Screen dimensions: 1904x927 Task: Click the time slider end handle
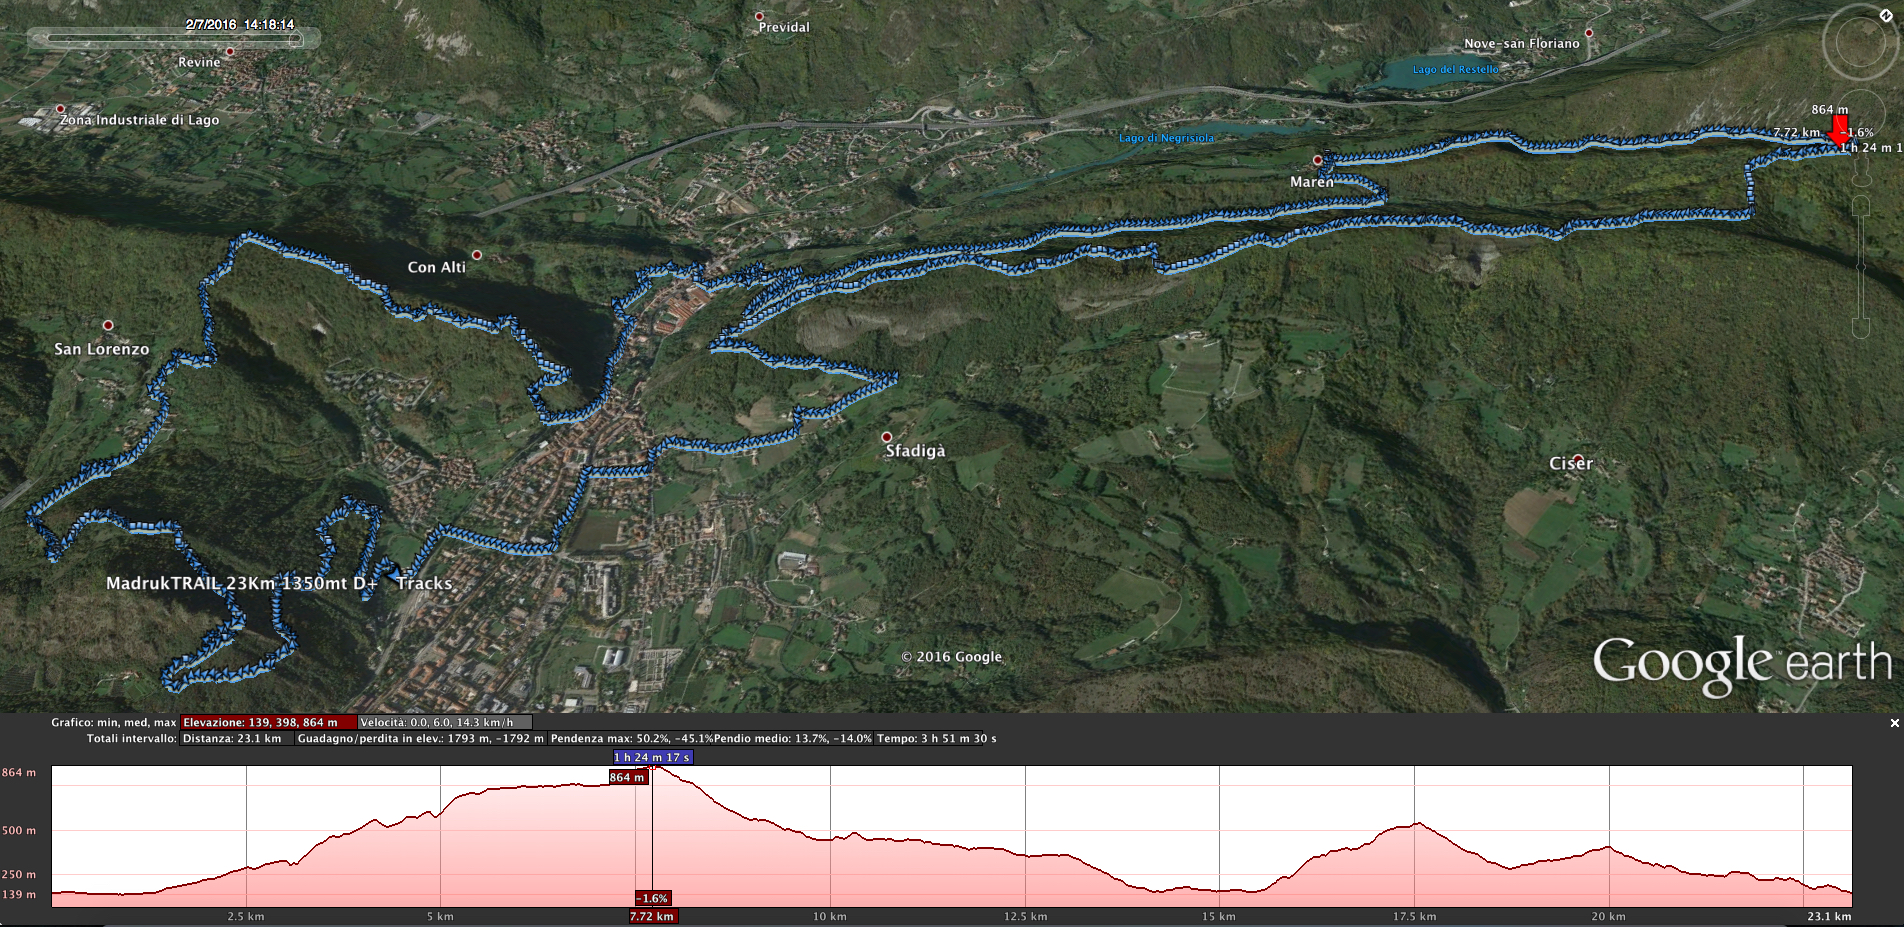[x=296, y=39]
